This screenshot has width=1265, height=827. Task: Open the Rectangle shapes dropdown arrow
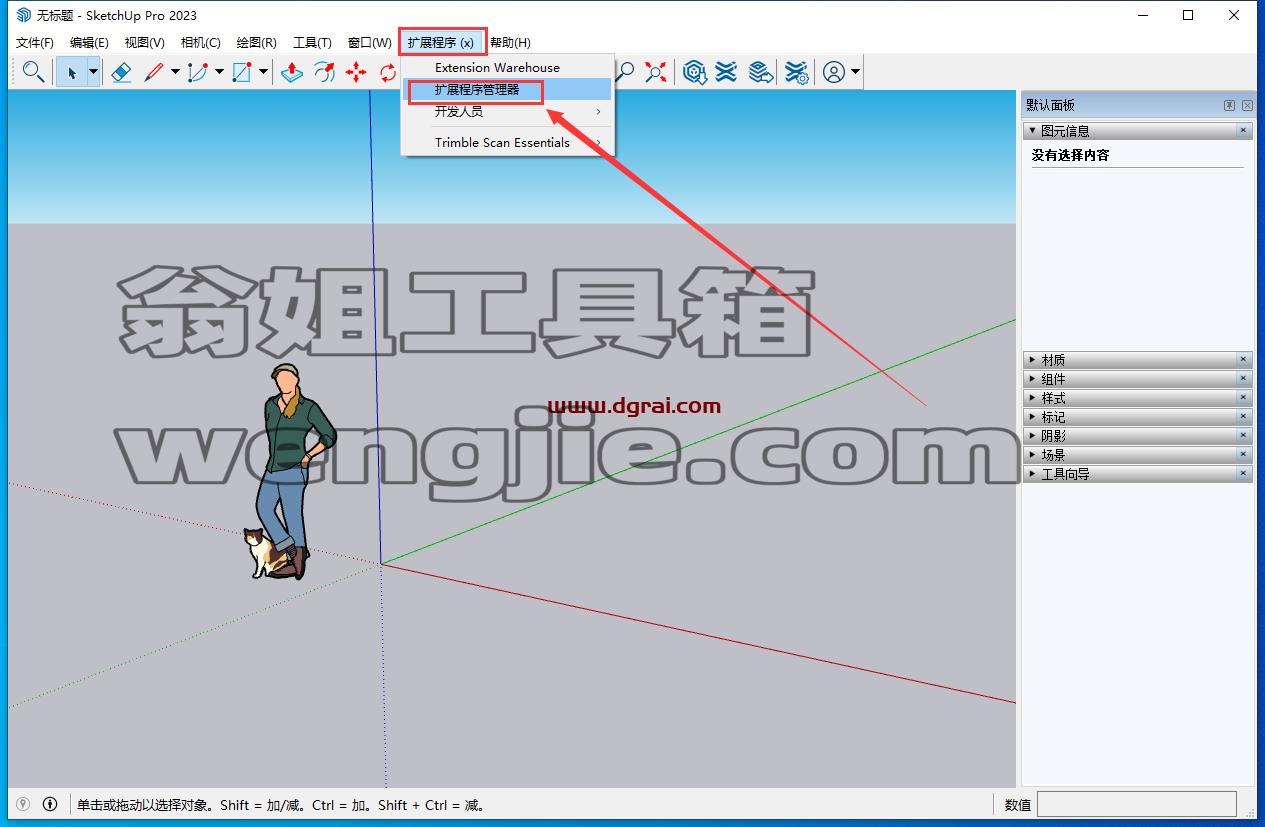tap(263, 72)
